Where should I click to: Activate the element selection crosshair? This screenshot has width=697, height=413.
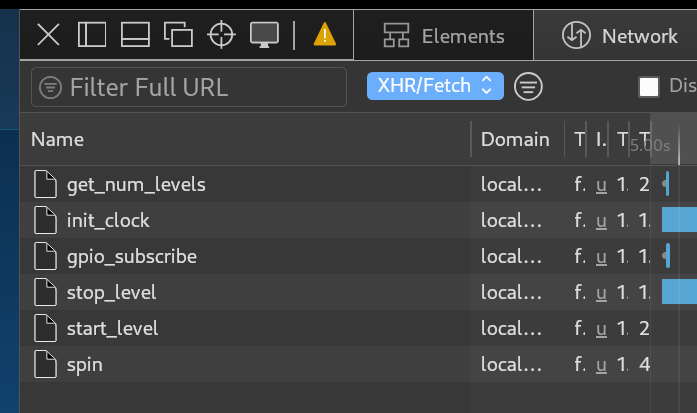click(221, 35)
